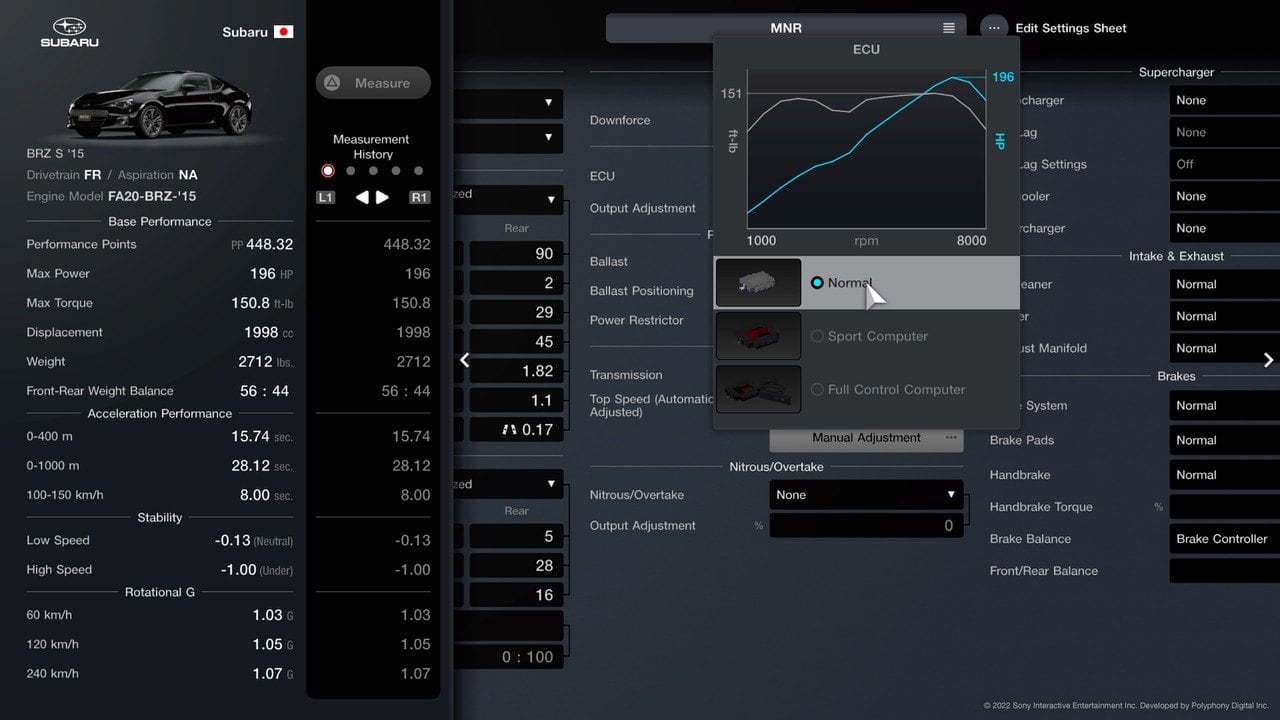
Task: Open the Brake Pads Normal dropdown
Action: coord(1225,440)
